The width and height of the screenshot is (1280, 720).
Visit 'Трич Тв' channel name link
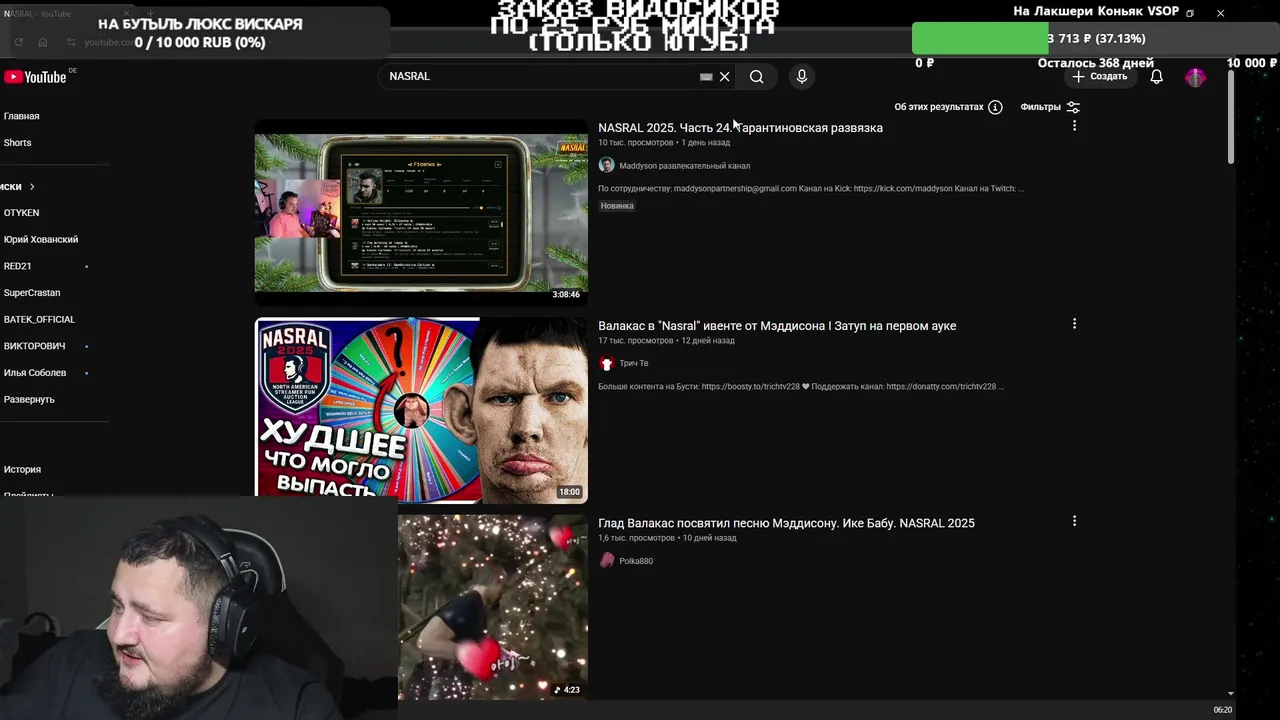pyautogui.click(x=633, y=363)
